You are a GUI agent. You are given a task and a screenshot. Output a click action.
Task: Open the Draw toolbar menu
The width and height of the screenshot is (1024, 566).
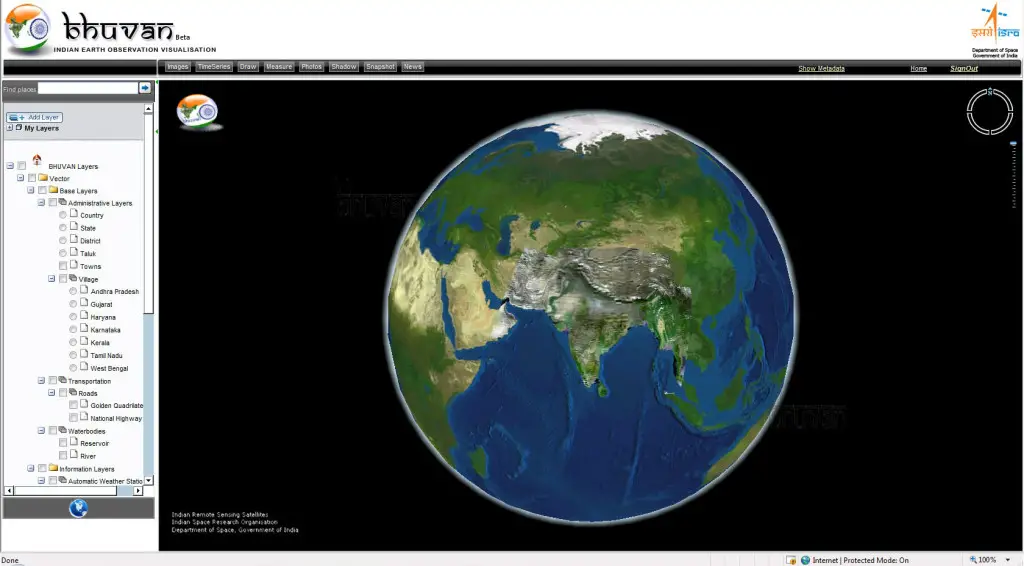pyautogui.click(x=248, y=67)
